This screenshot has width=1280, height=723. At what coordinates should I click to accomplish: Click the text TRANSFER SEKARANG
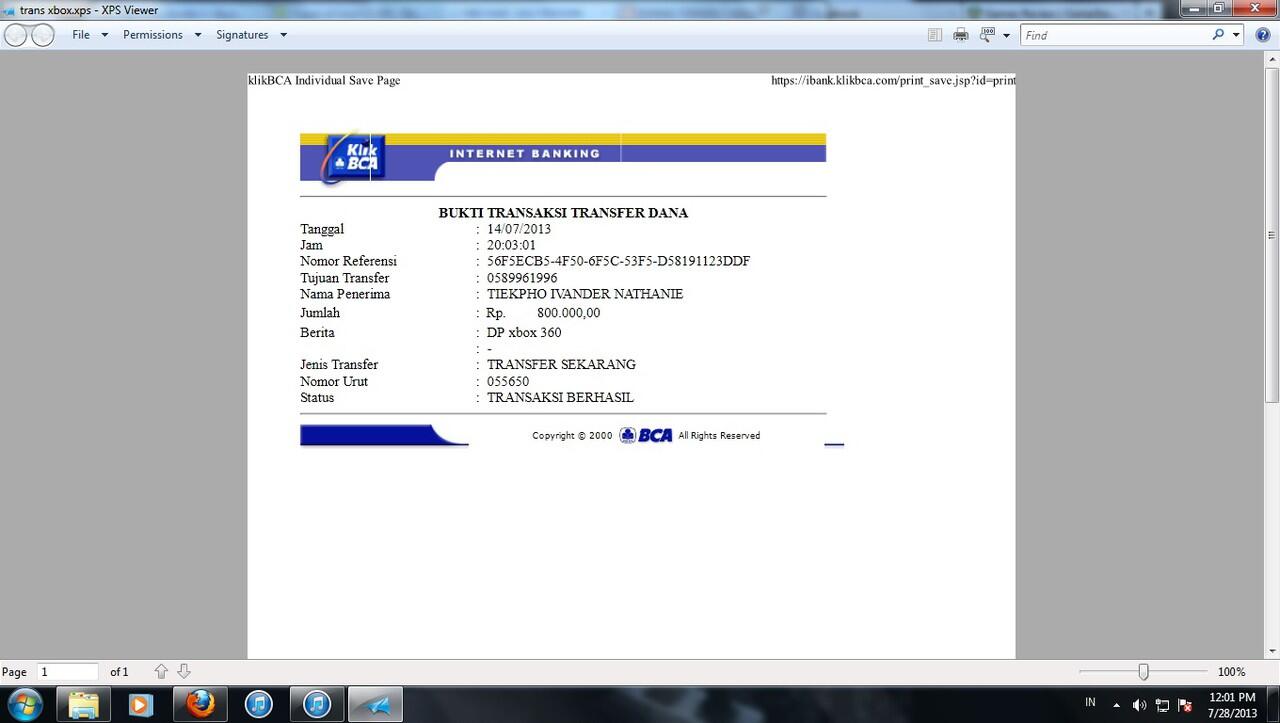tap(561, 365)
